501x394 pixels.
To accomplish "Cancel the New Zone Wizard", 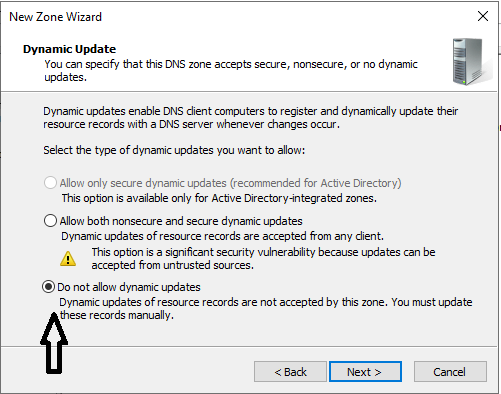I will pyautogui.click(x=450, y=372).
